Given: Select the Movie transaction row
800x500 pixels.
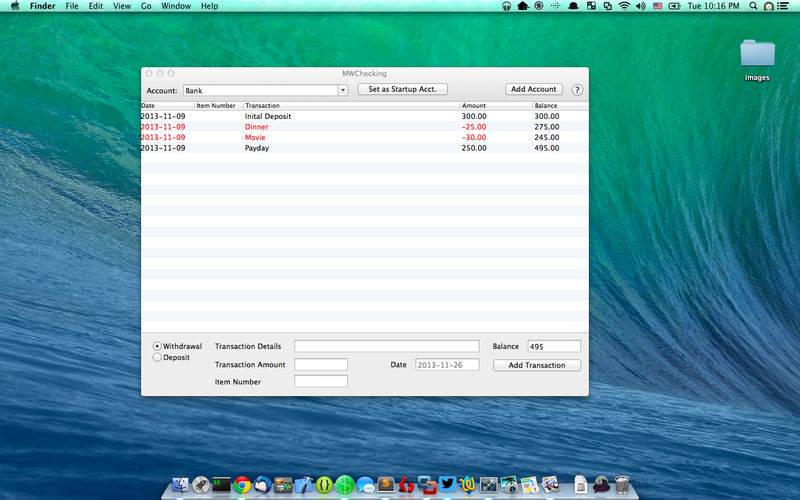Looking at the screenshot, I should click(364, 137).
